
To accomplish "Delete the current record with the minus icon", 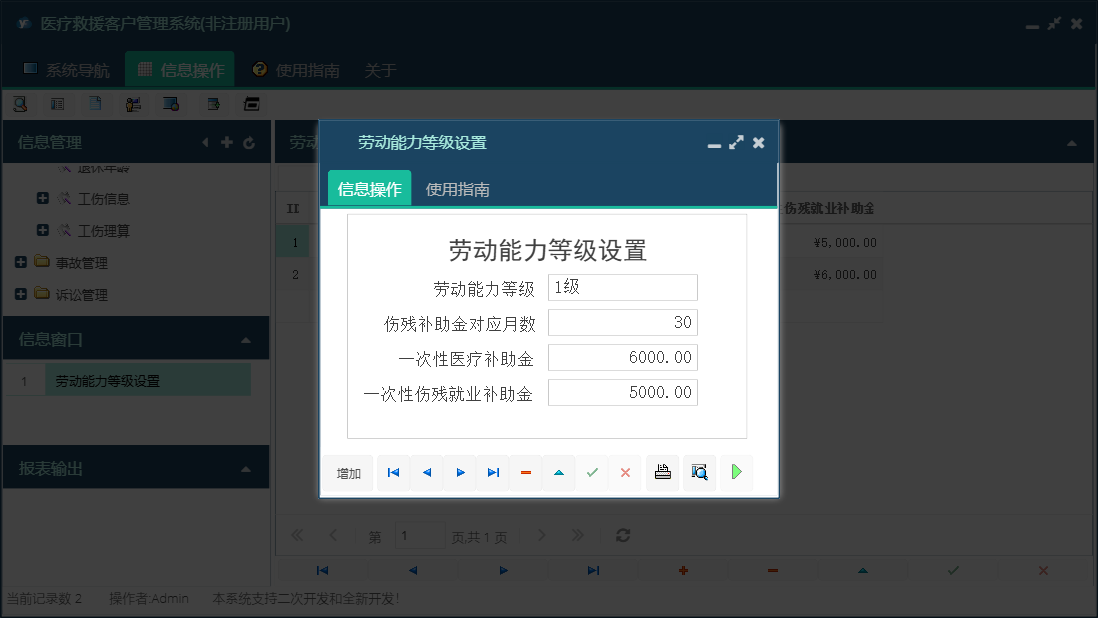I will click(x=526, y=472).
